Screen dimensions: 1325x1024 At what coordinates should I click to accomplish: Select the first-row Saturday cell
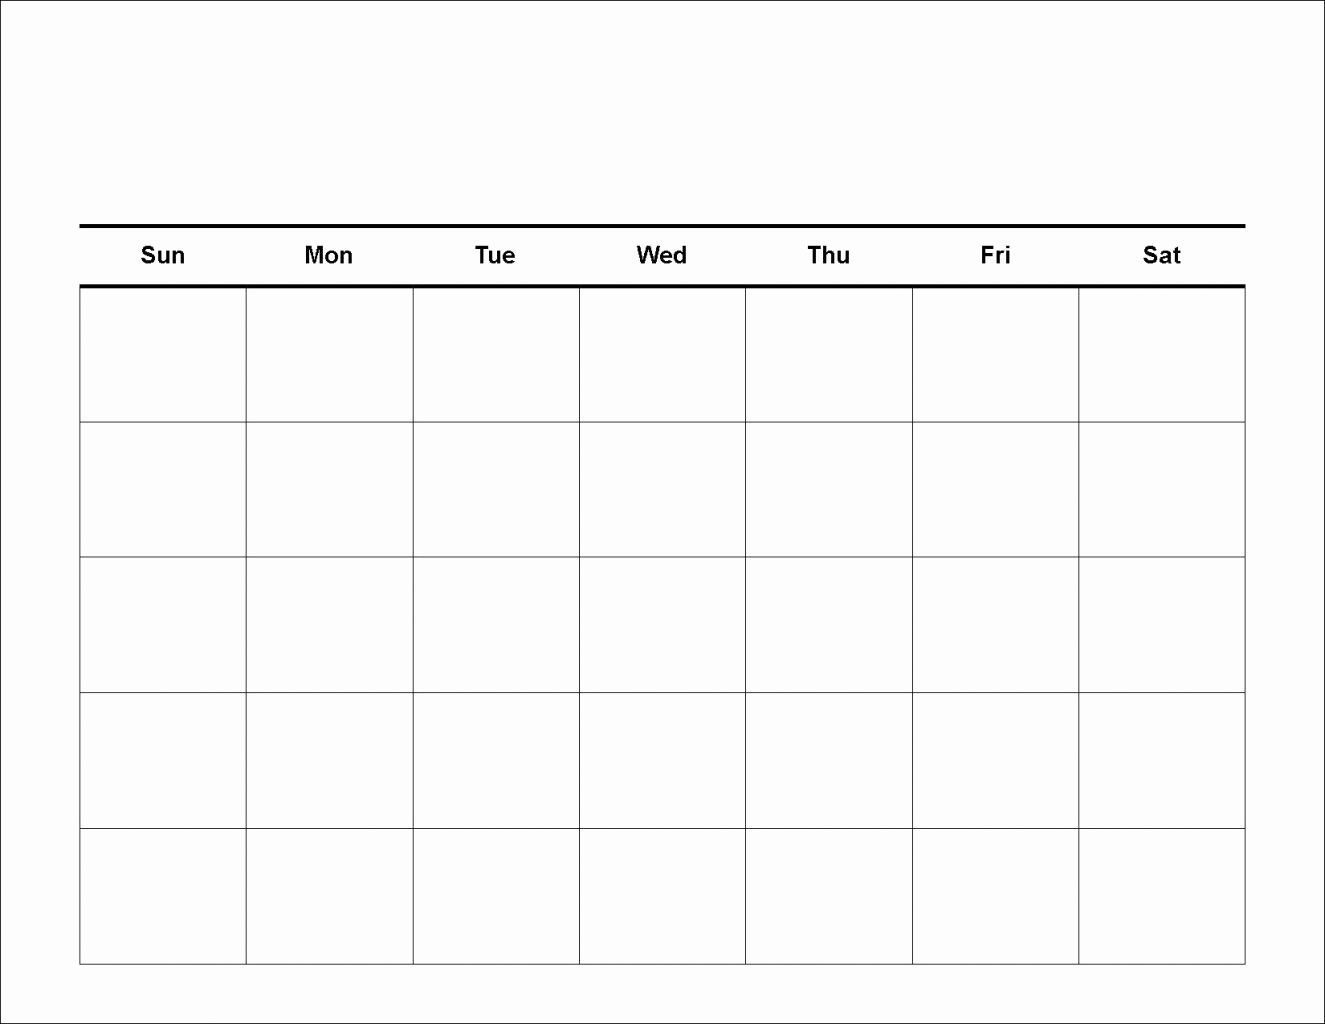(x=1162, y=354)
